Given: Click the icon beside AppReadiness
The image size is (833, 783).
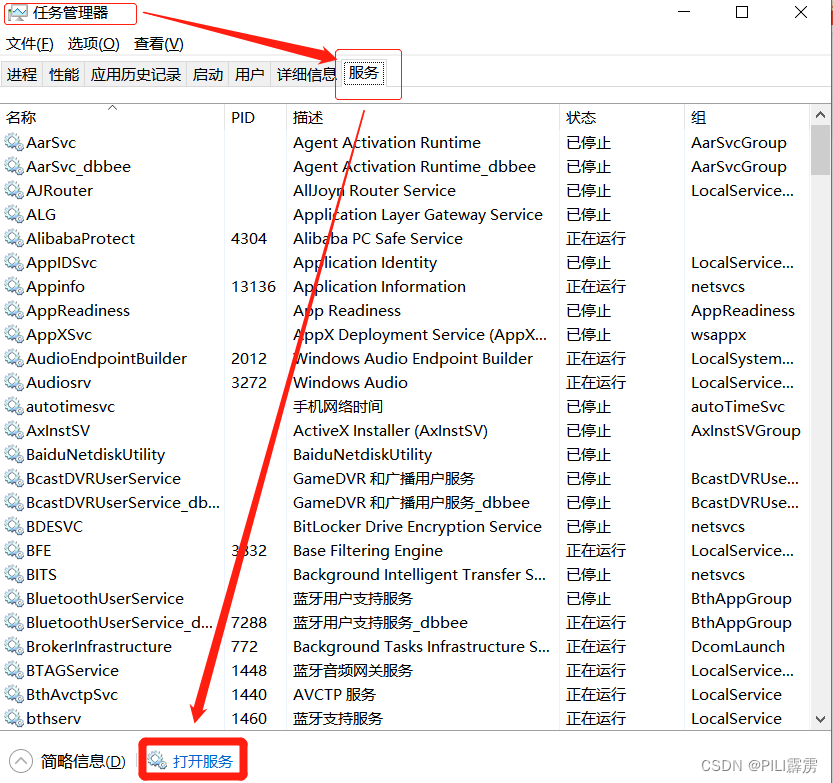Looking at the screenshot, I should point(14,310).
